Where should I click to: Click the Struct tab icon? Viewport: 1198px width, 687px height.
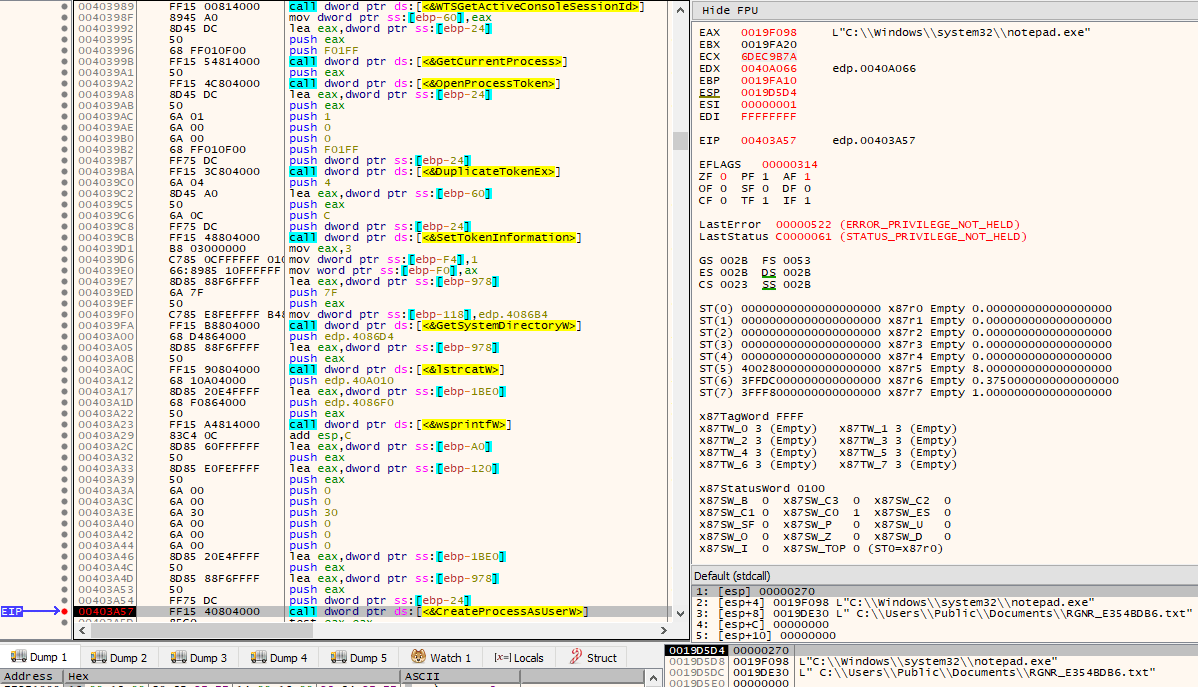point(576,656)
